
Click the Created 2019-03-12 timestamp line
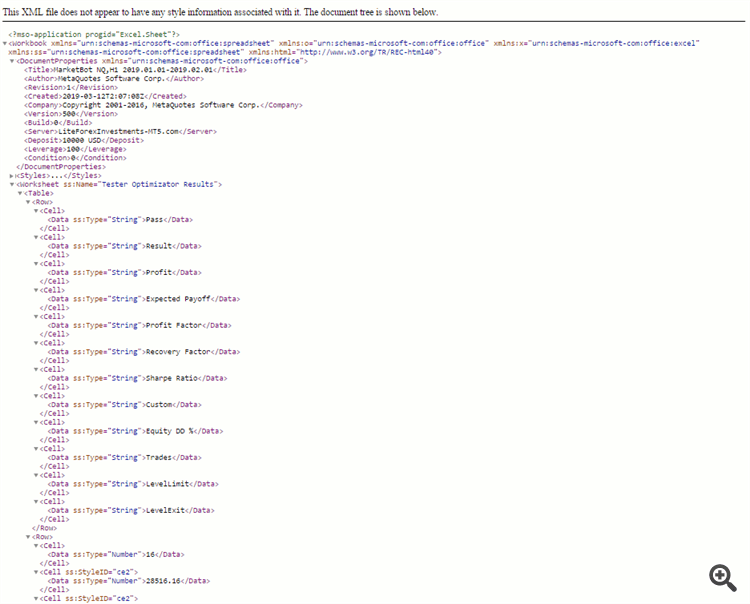tap(105, 96)
